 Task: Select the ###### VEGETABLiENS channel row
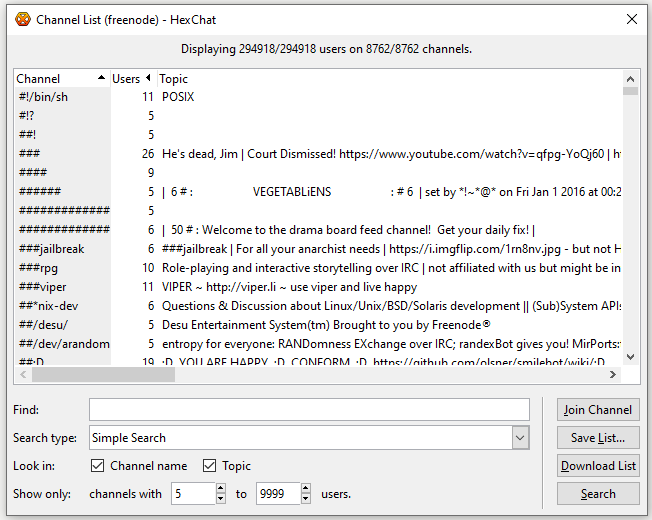coord(318,192)
